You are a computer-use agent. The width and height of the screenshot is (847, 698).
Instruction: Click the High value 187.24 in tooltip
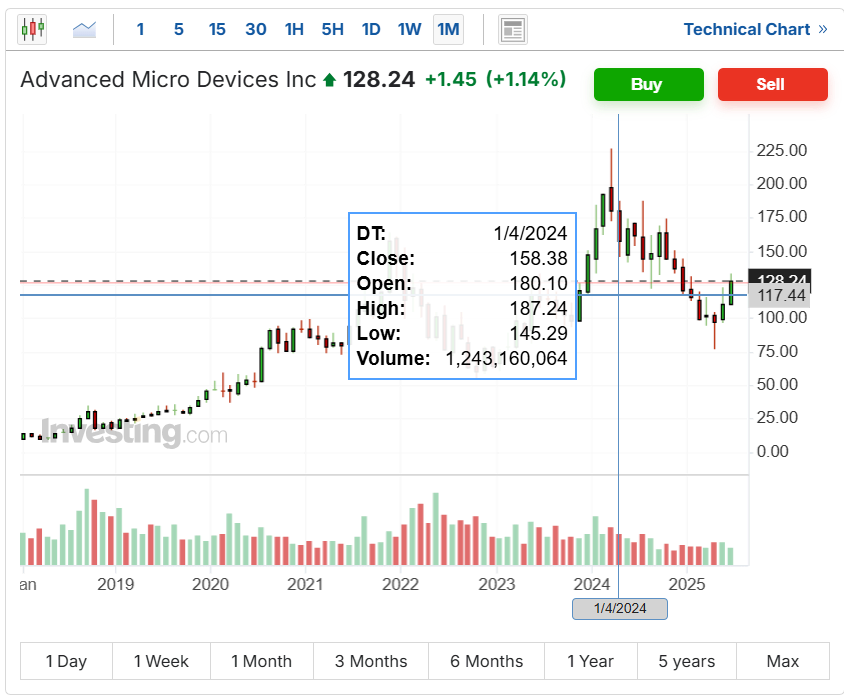click(x=539, y=308)
